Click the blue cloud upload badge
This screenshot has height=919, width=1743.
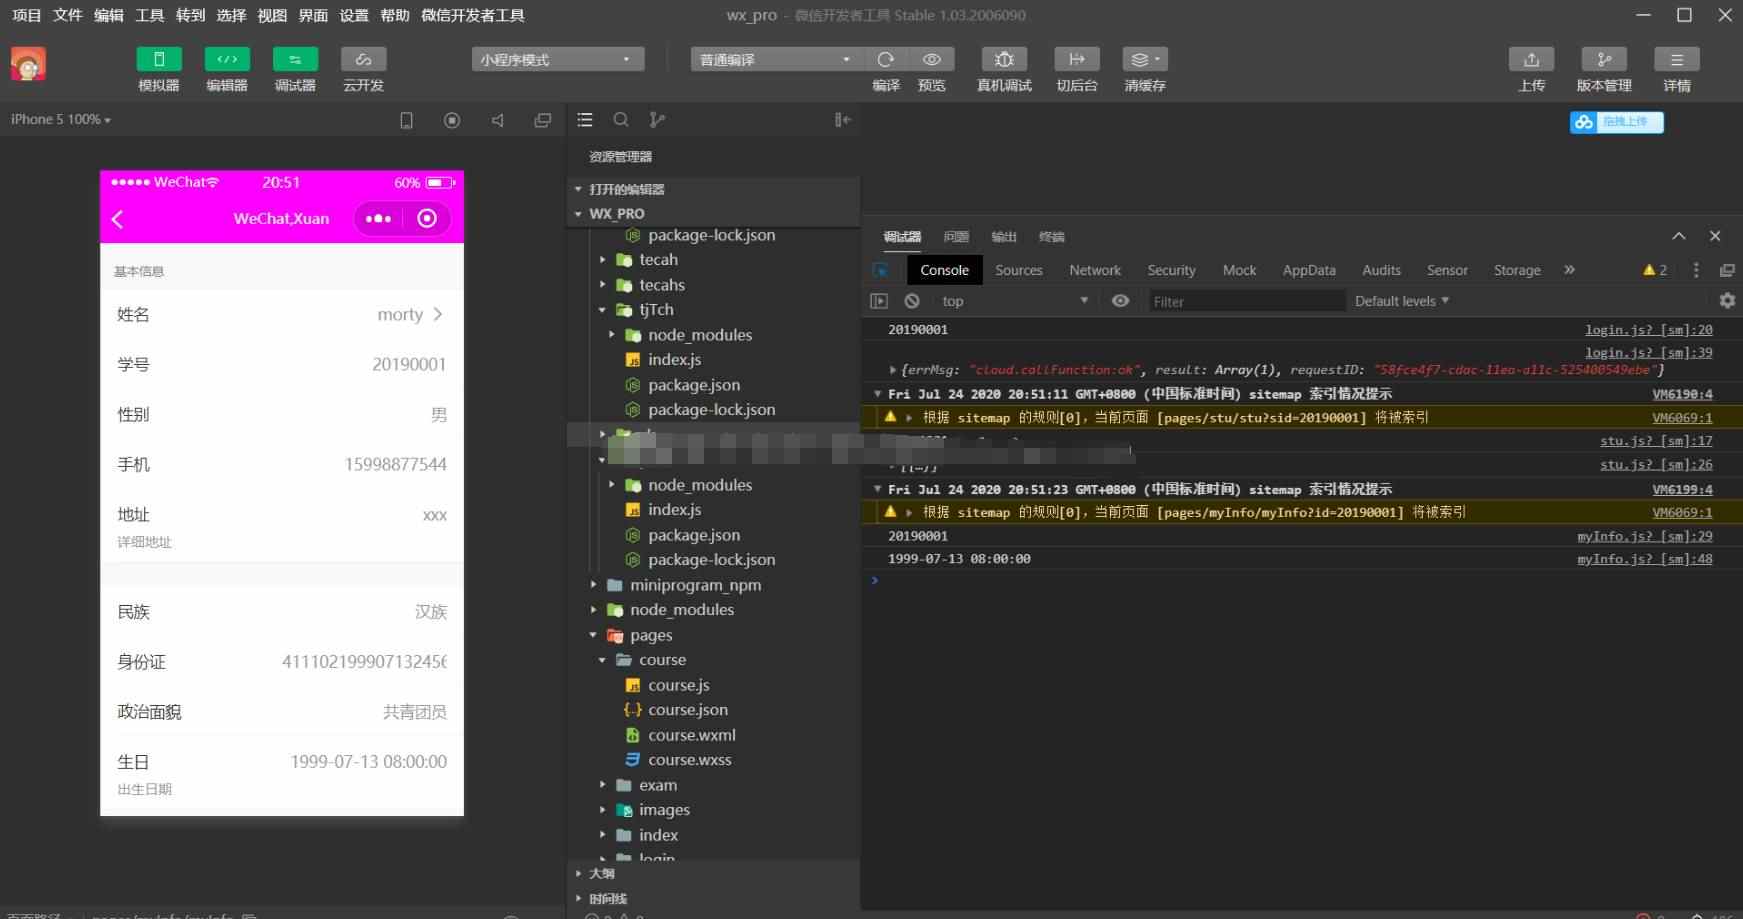click(x=1616, y=122)
